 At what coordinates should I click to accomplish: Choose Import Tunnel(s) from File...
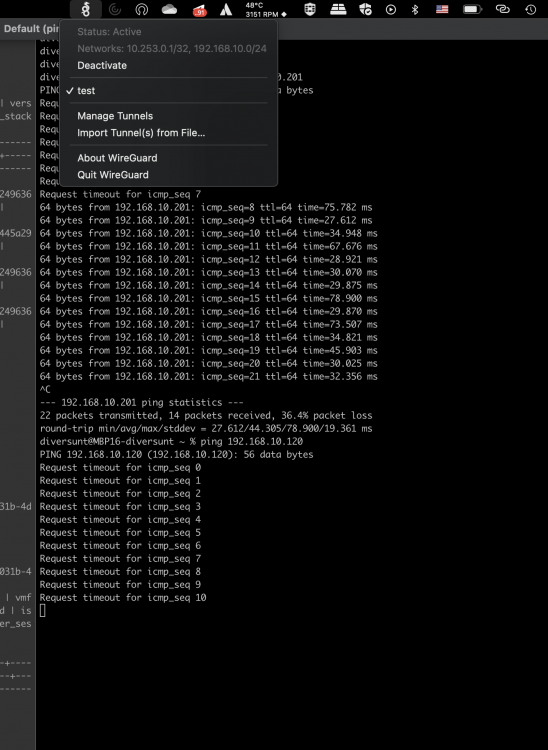141,132
